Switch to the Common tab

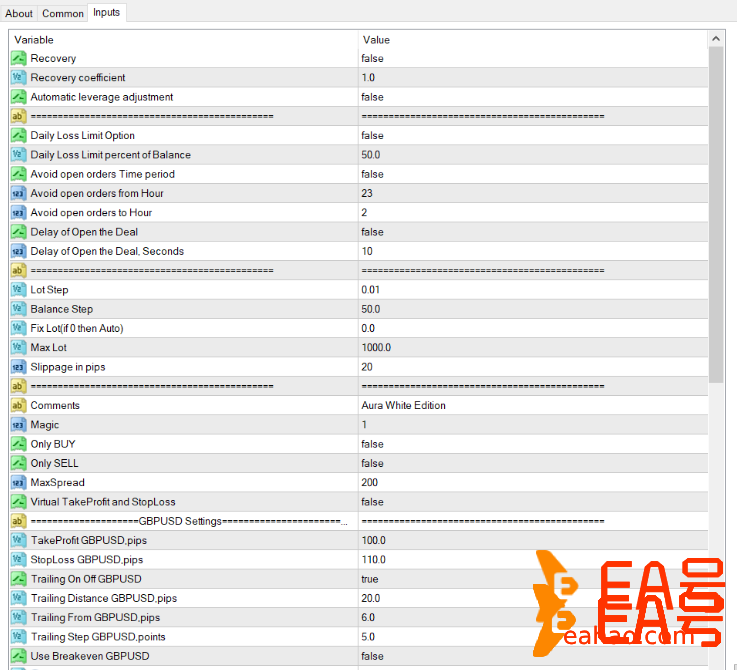point(63,13)
